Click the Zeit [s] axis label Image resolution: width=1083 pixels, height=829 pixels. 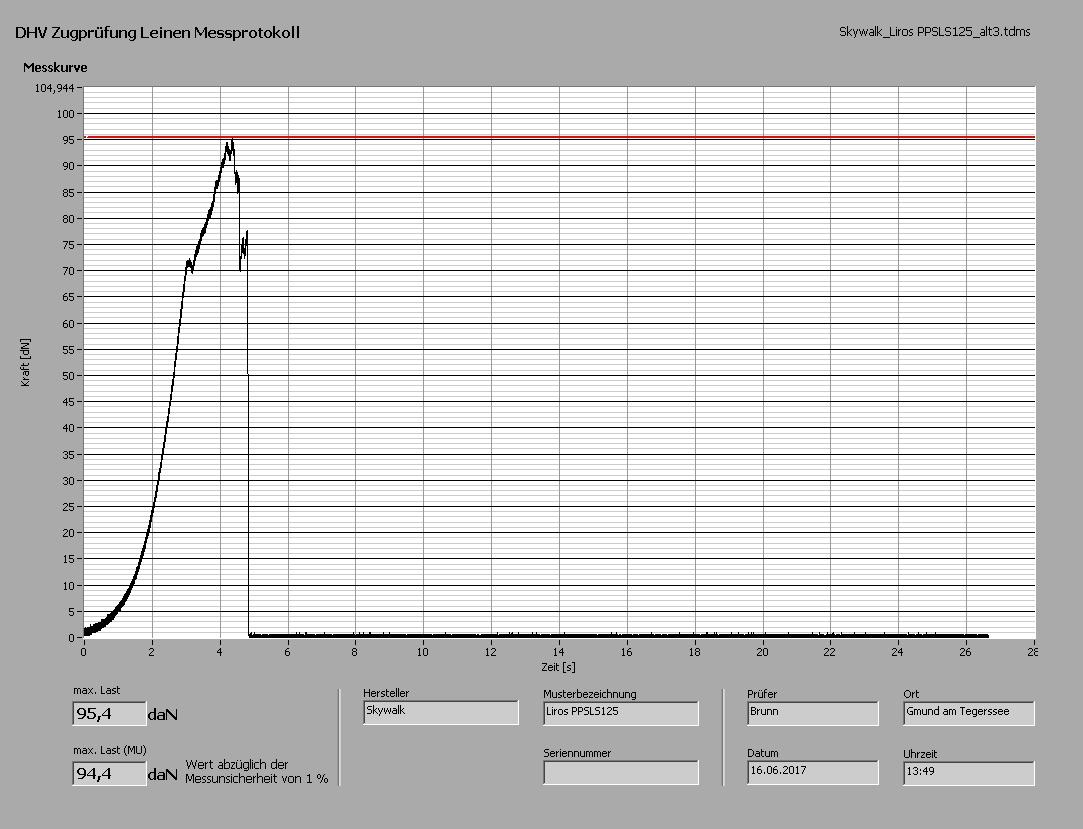coord(558,667)
